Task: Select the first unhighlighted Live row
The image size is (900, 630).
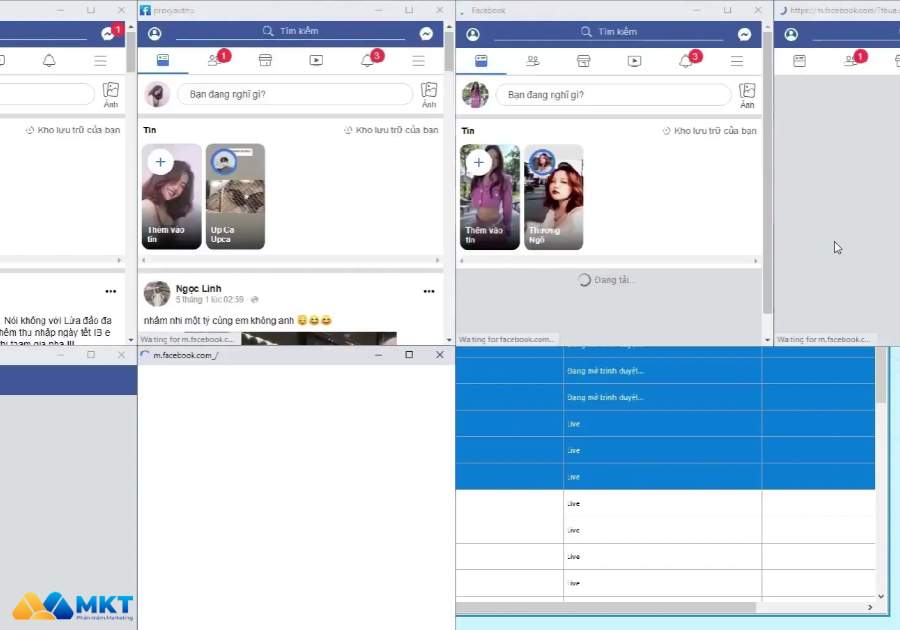Action: pos(665,503)
